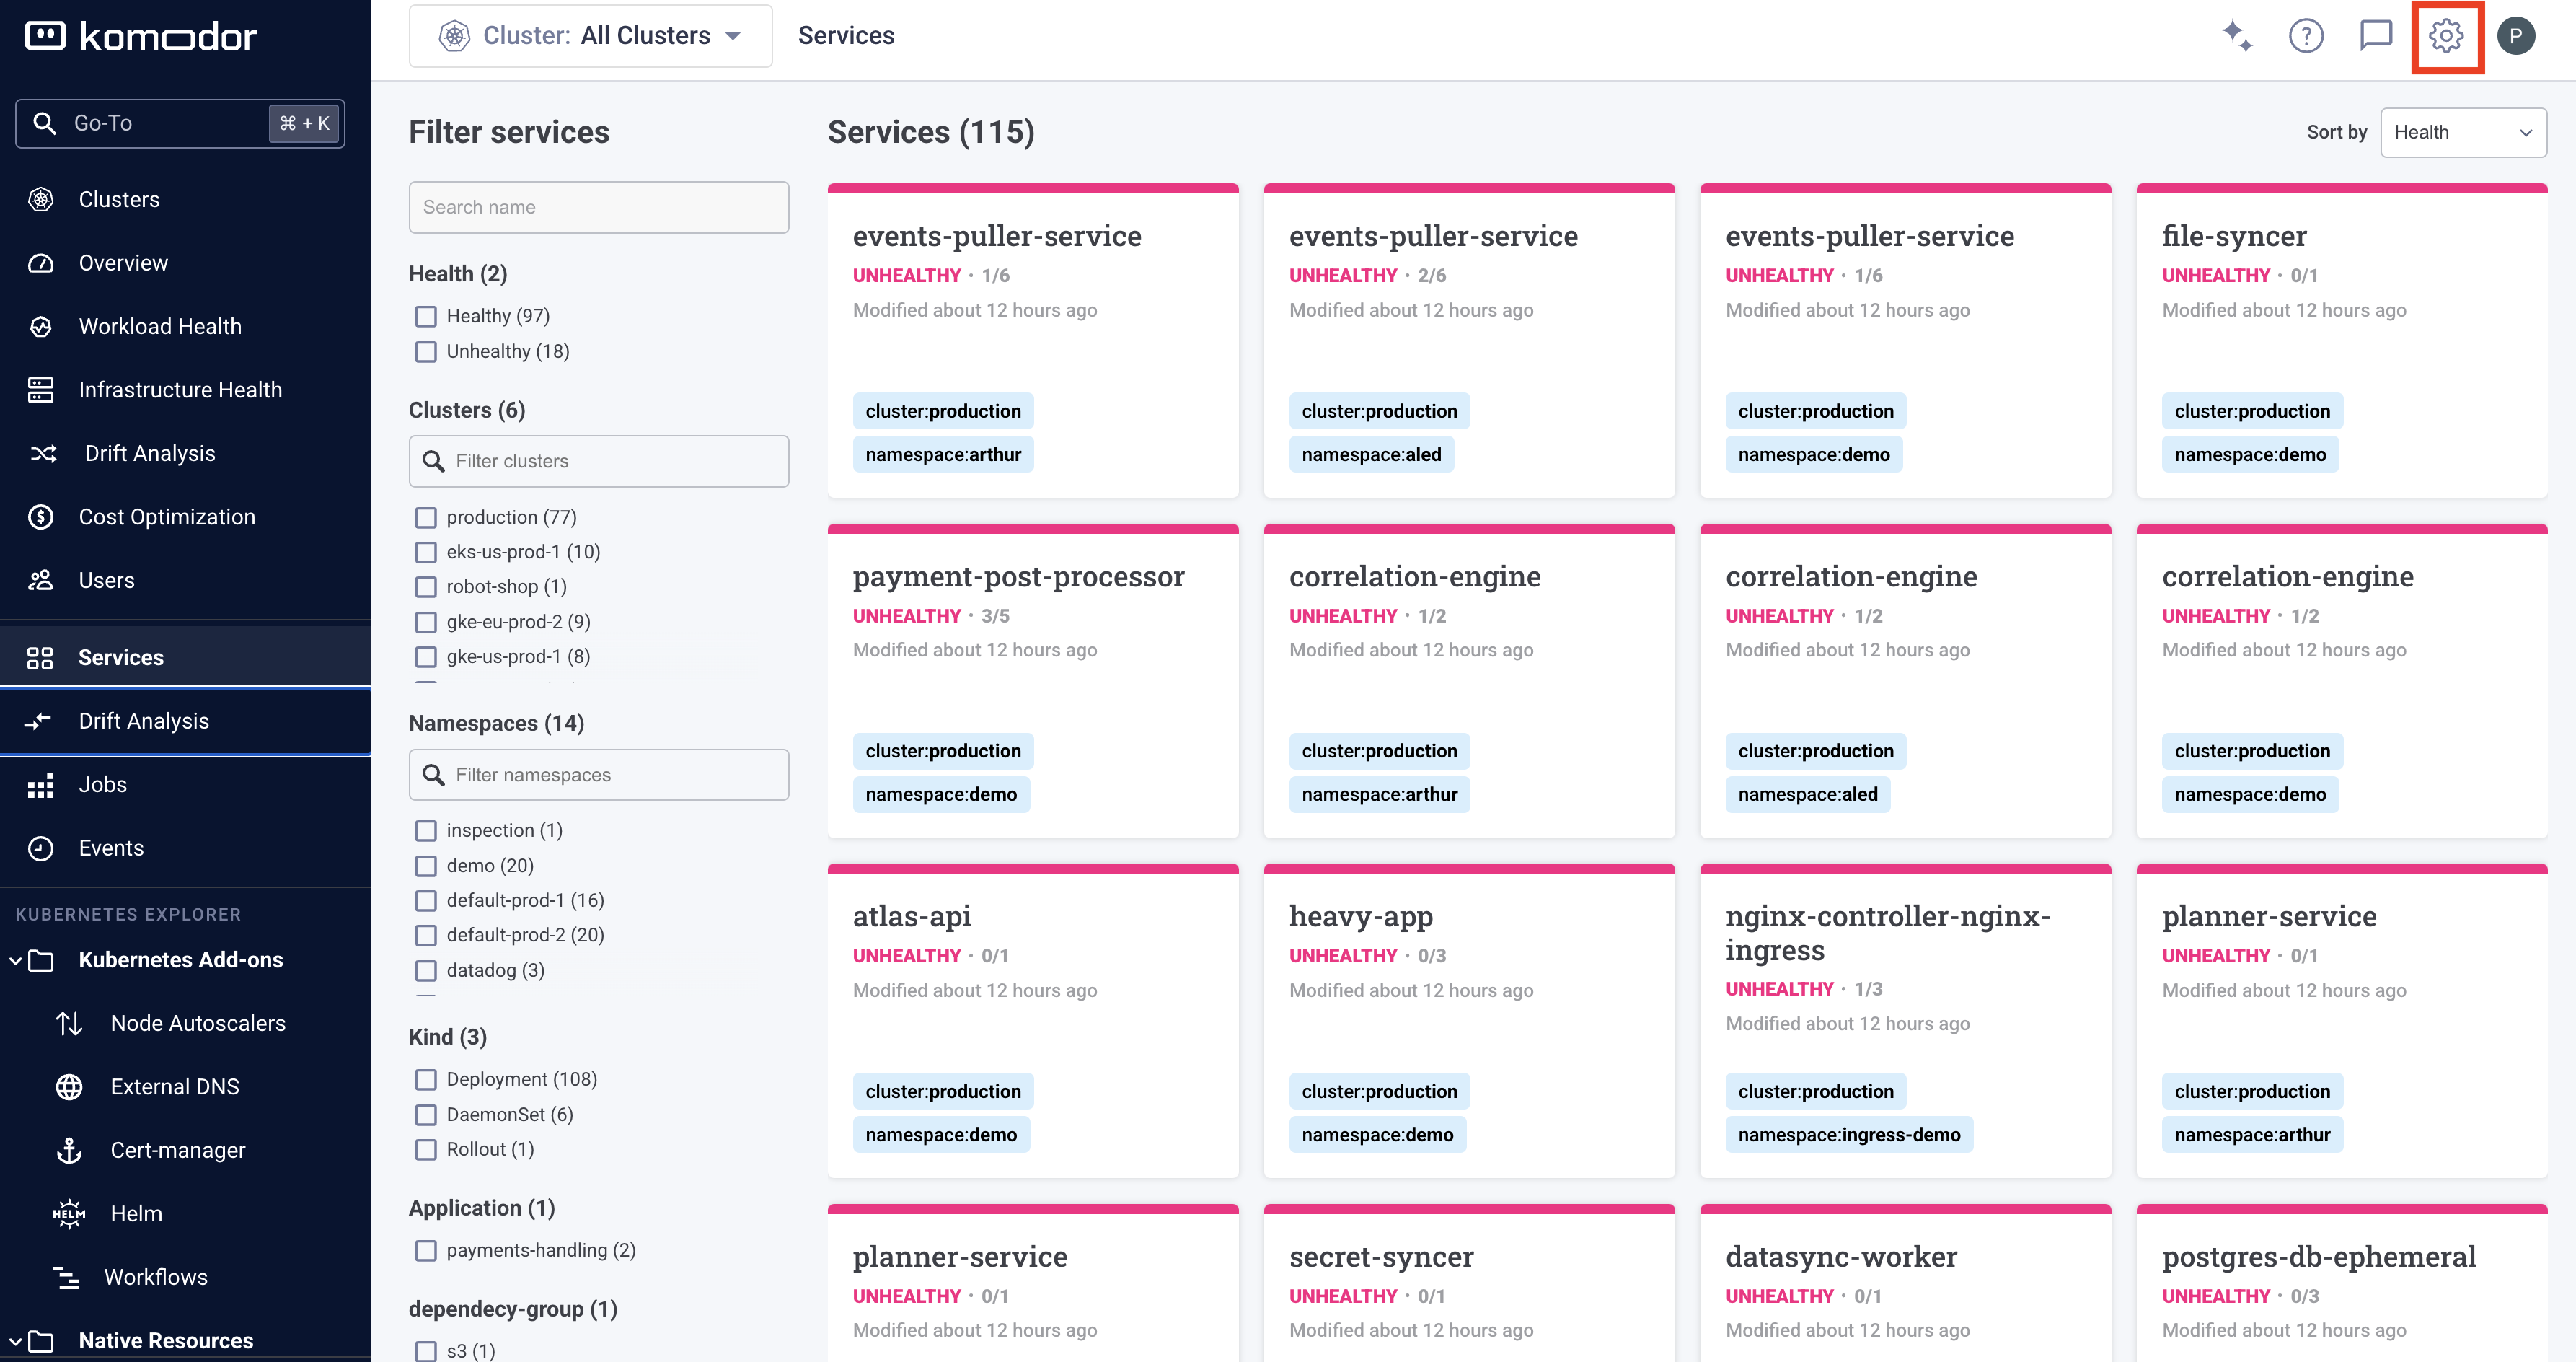Viewport: 2576px width, 1362px height.
Task: Open the help question mark icon
Action: coord(2306,36)
